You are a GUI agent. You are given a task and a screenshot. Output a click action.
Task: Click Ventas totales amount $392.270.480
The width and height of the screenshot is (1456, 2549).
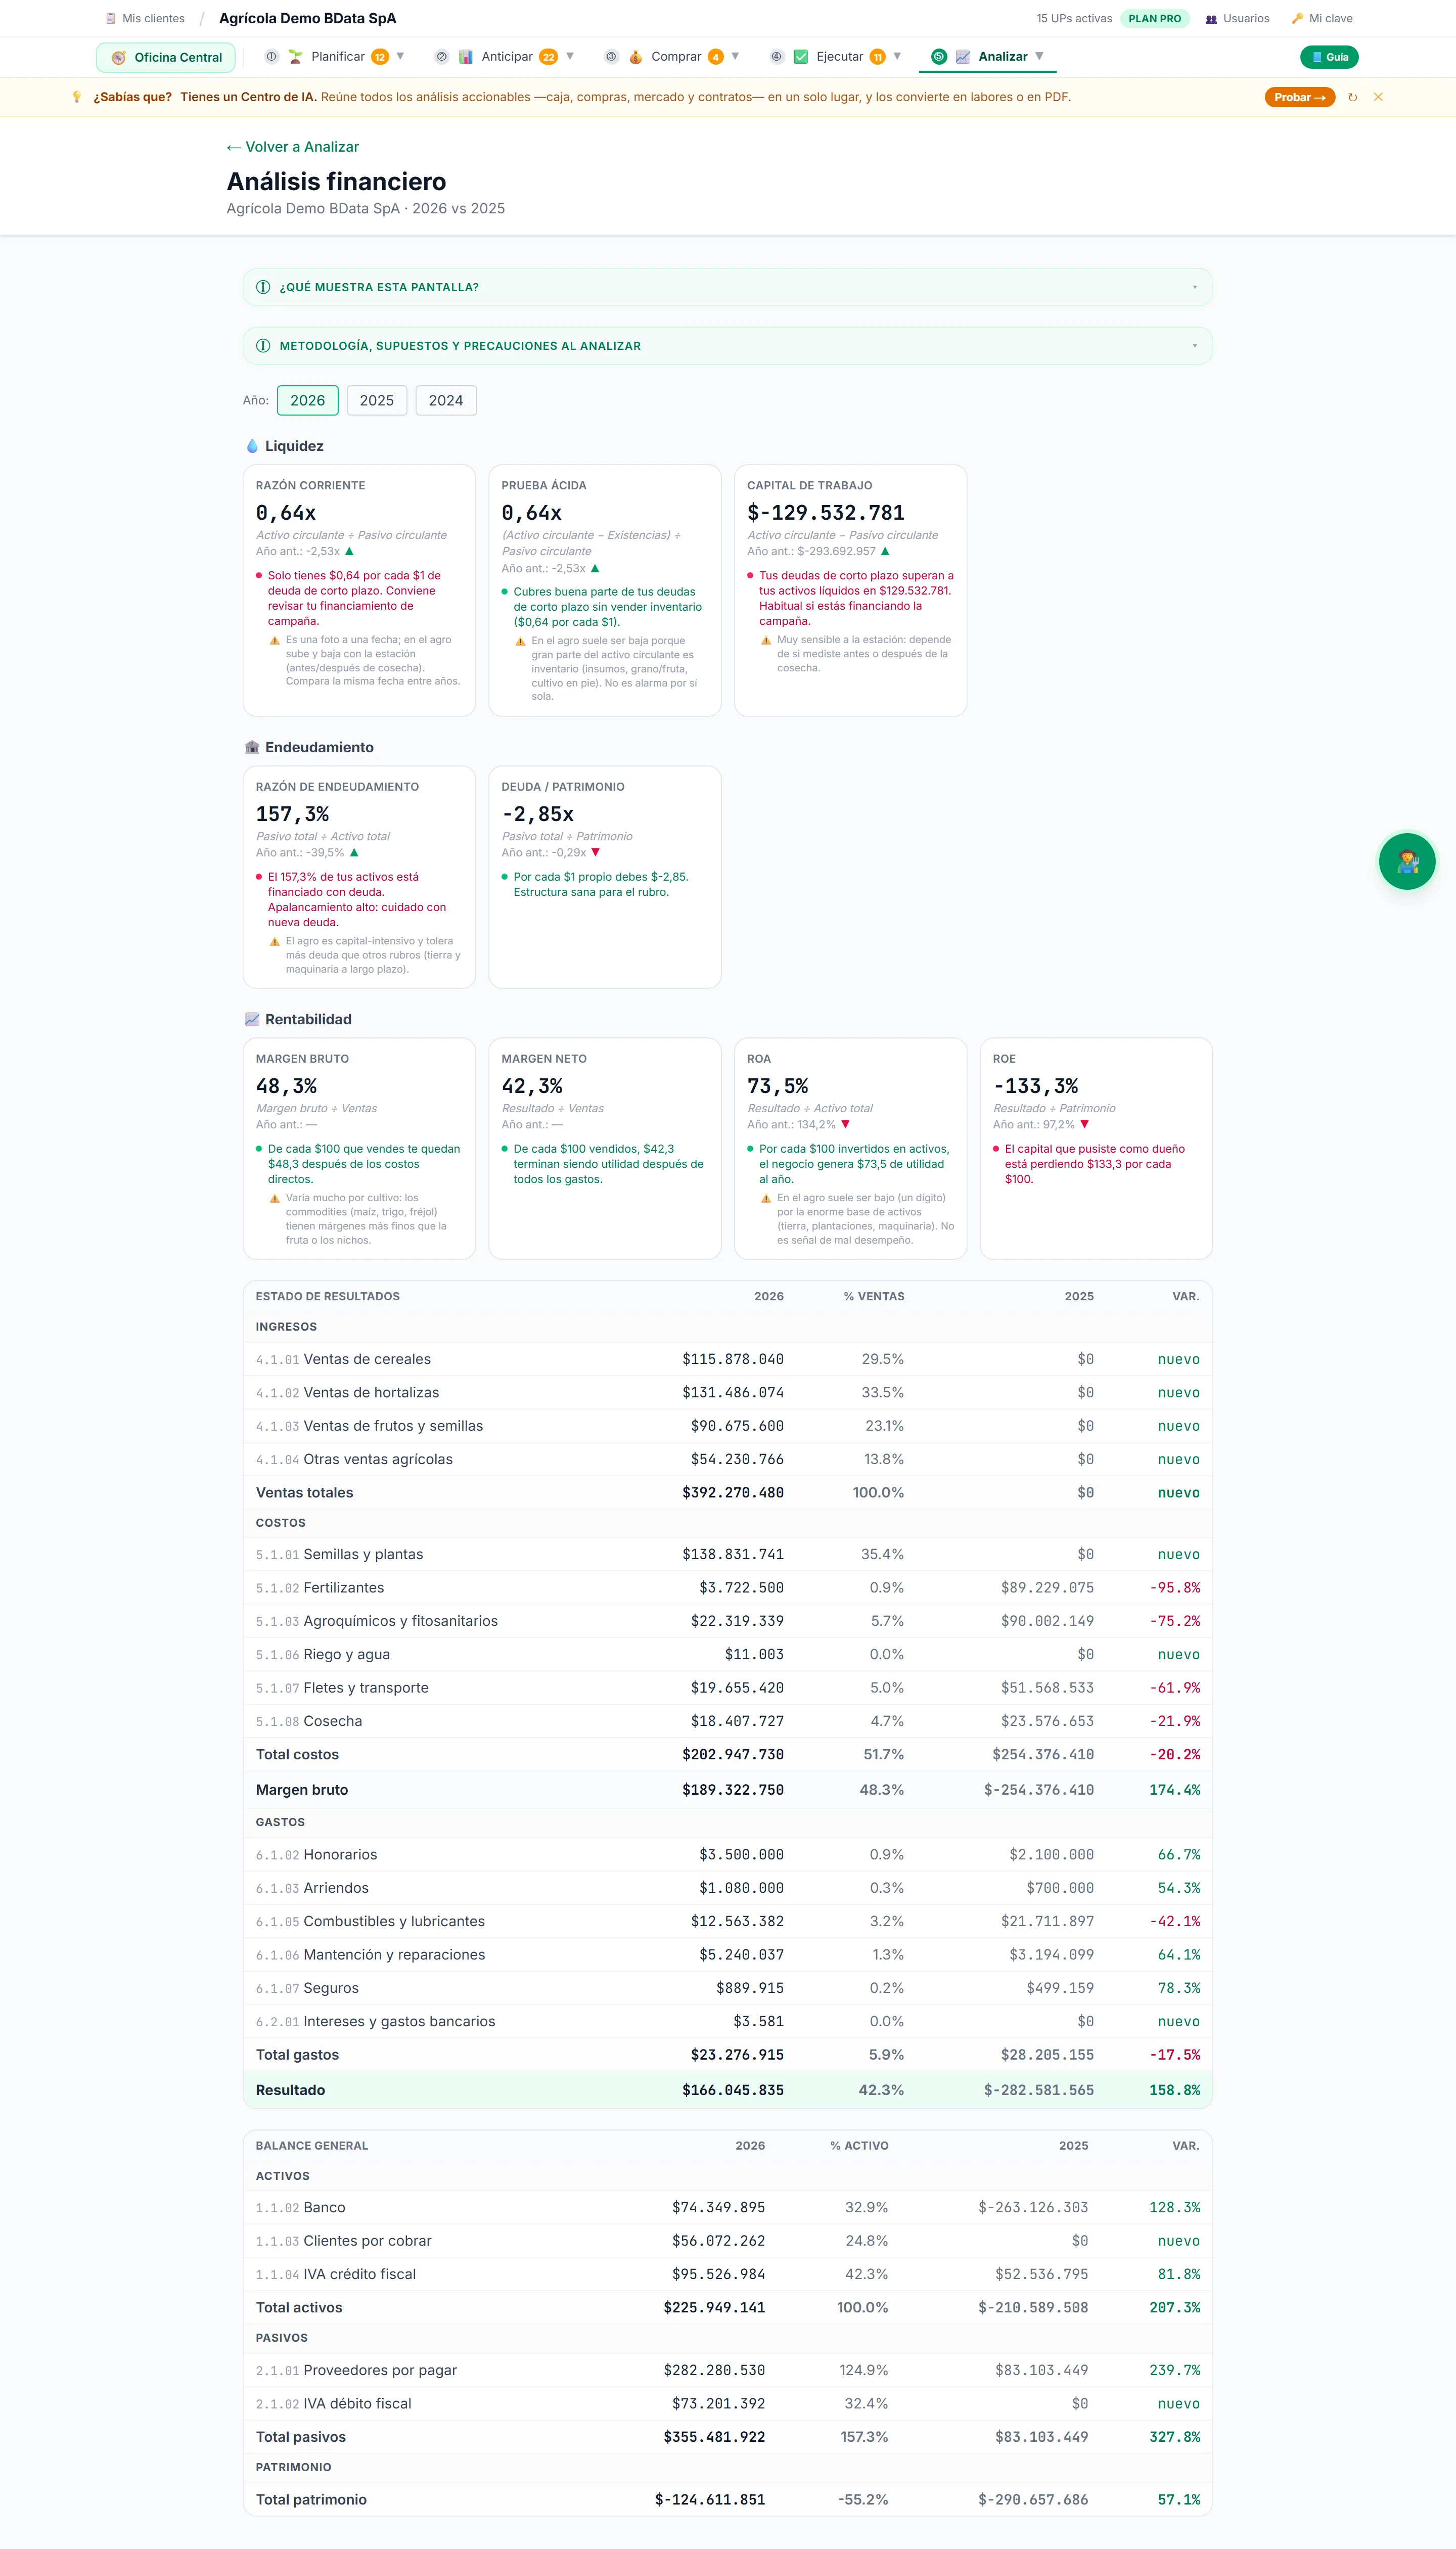click(732, 1493)
